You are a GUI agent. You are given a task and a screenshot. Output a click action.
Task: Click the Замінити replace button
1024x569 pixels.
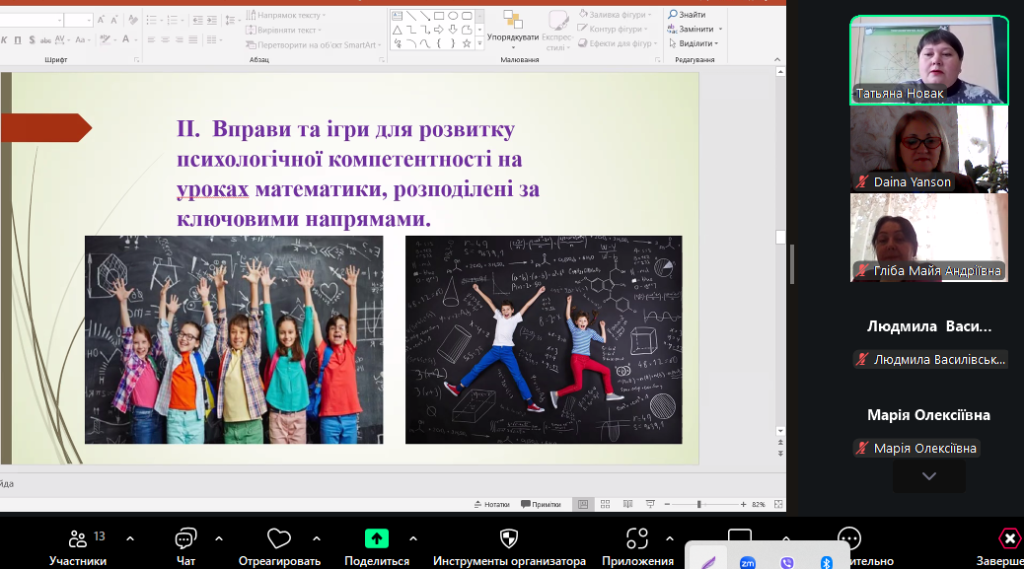point(695,29)
